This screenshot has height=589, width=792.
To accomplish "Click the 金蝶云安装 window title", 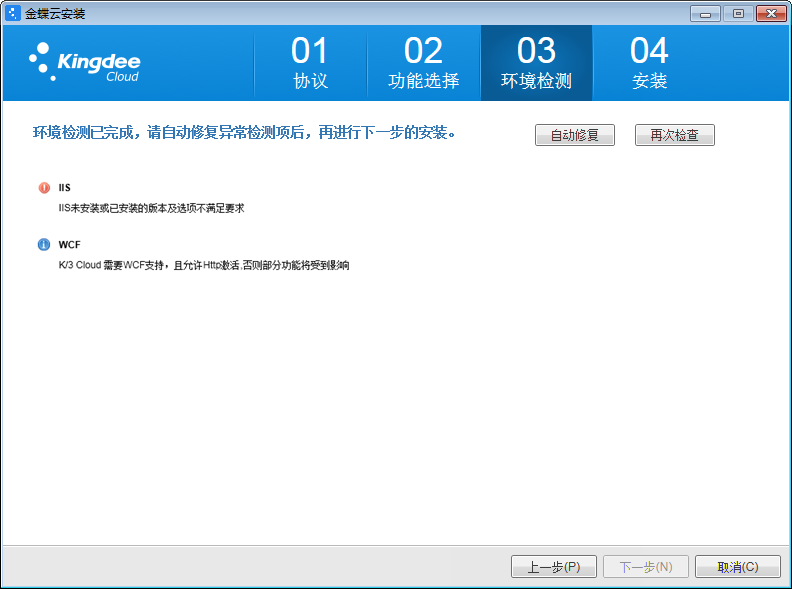I will point(55,14).
